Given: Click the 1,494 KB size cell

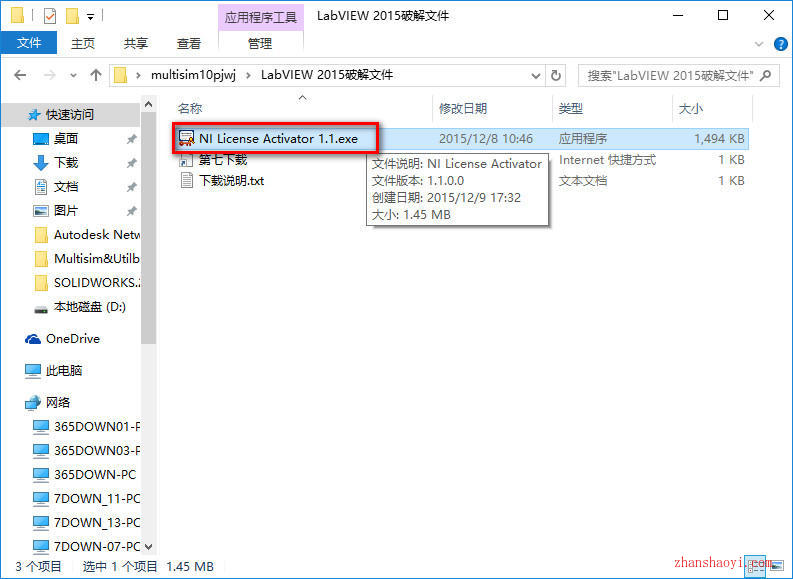Looking at the screenshot, I should (x=719, y=139).
